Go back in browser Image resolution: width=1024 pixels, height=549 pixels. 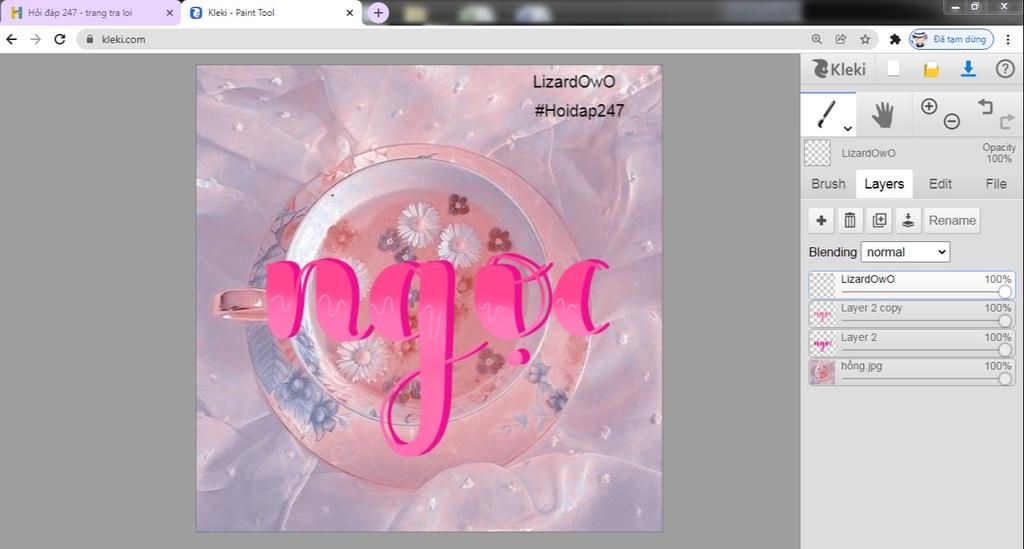coord(11,39)
